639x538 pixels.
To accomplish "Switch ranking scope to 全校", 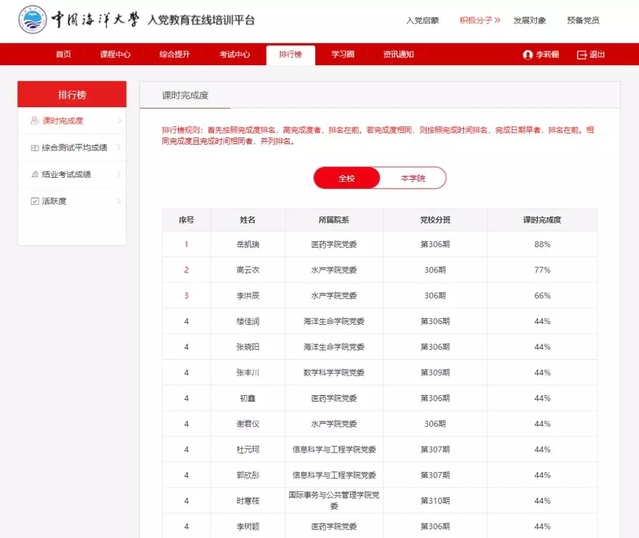I will (346, 178).
